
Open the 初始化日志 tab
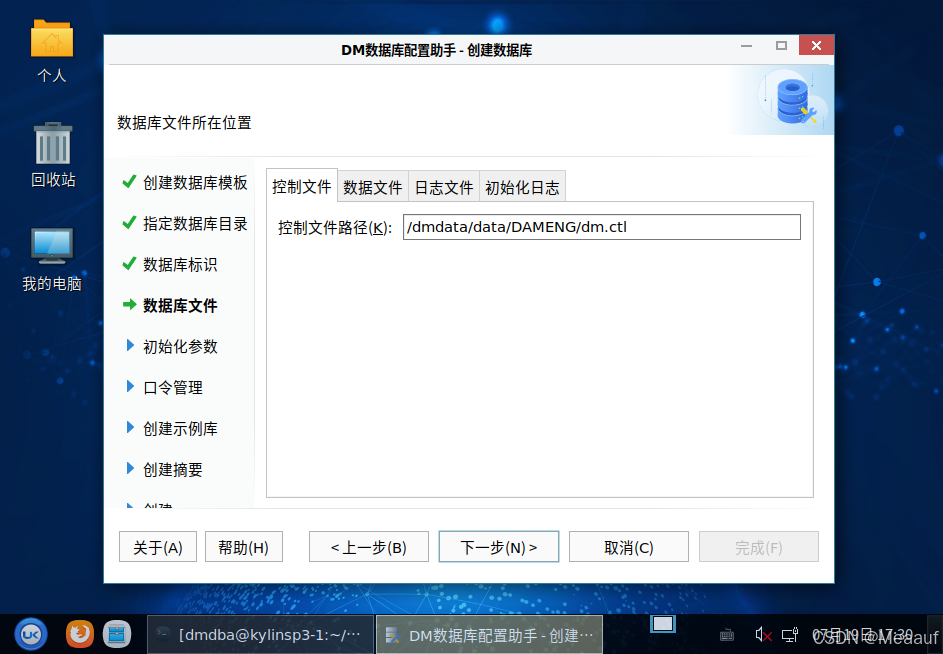522,187
